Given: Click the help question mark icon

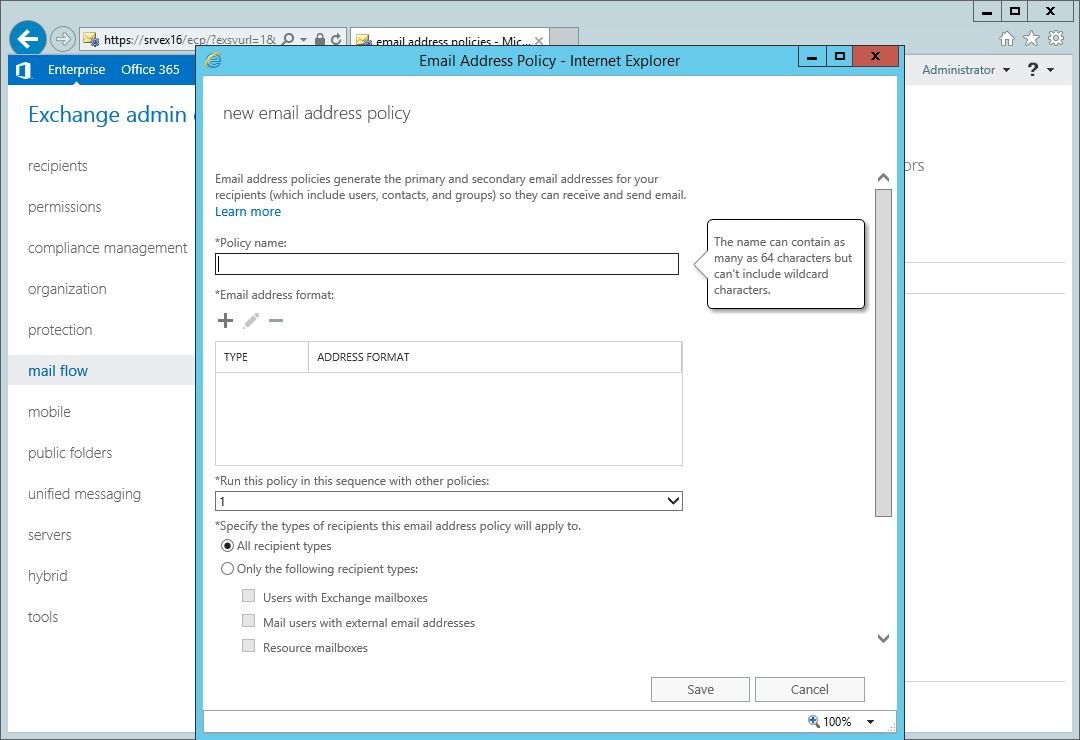Looking at the screenshot, I should tap(1033, 70).
